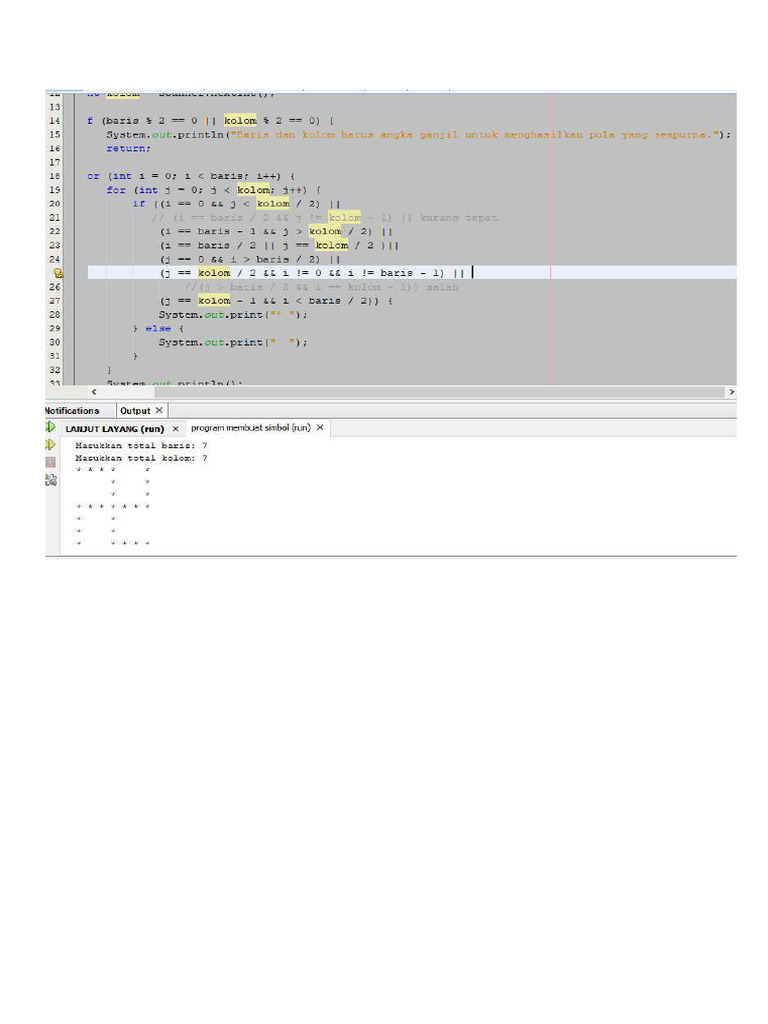Open the program membuat simbol (run) tab
Viewport: 768px width, 1024px height.
pos(250,428)
